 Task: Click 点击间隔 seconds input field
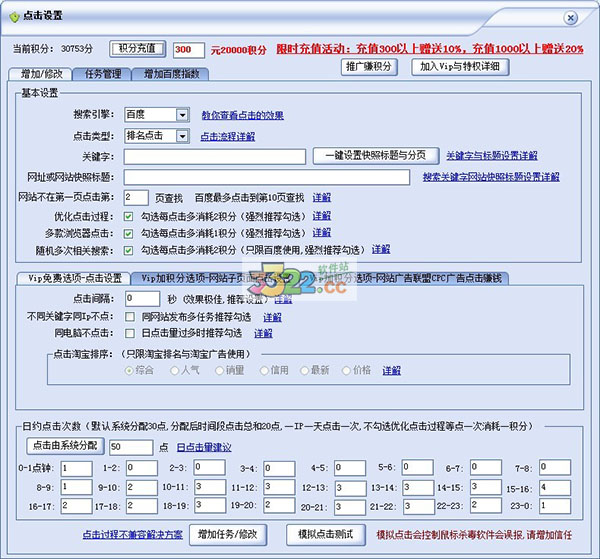[x=142, y=299]
